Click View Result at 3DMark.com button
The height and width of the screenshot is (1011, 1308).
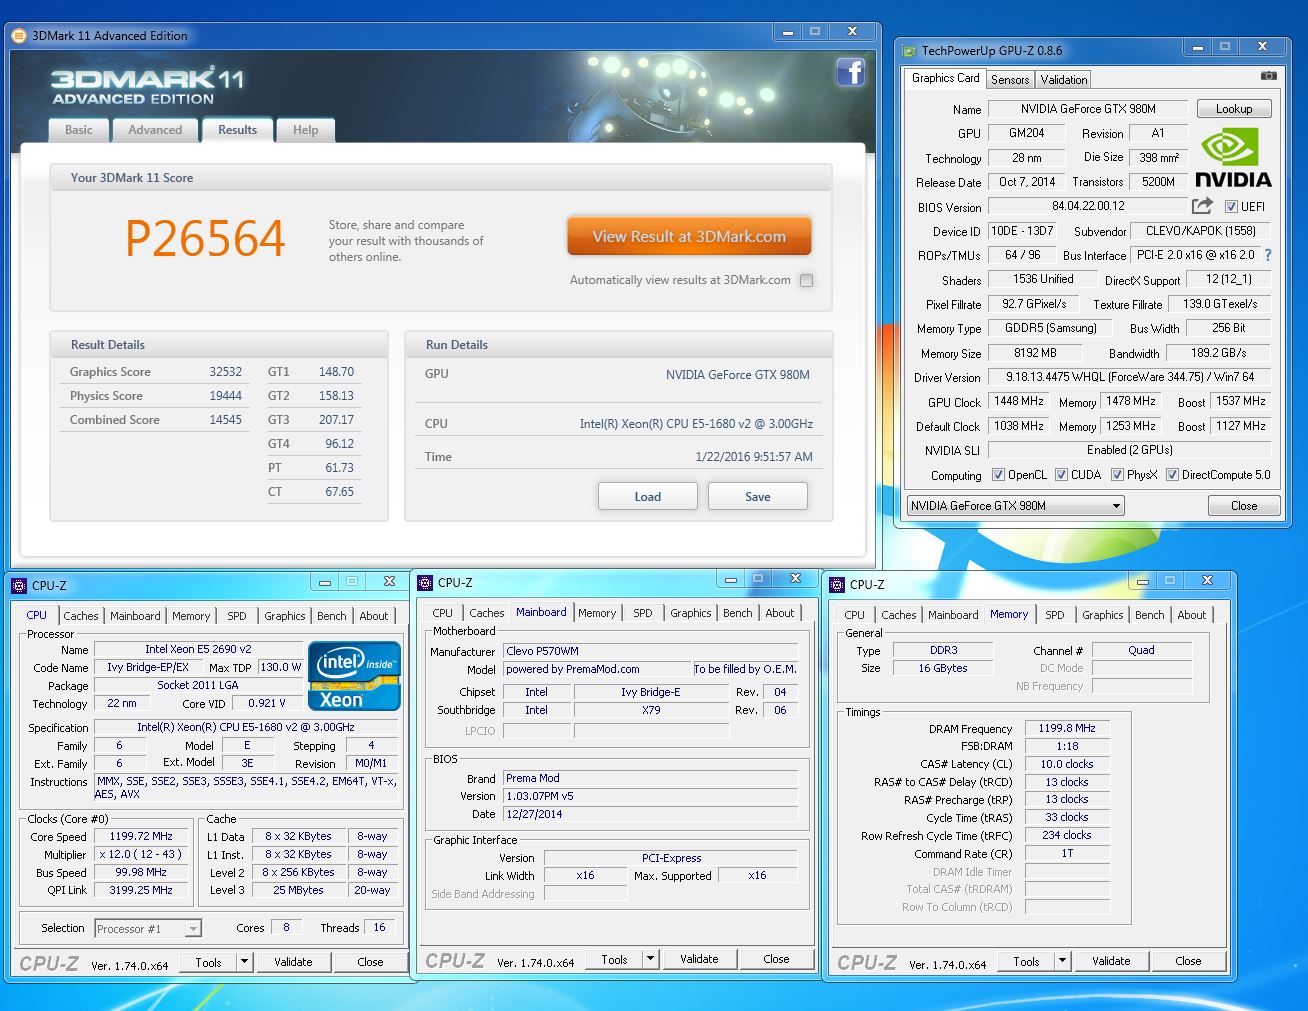tap(689, 237)
